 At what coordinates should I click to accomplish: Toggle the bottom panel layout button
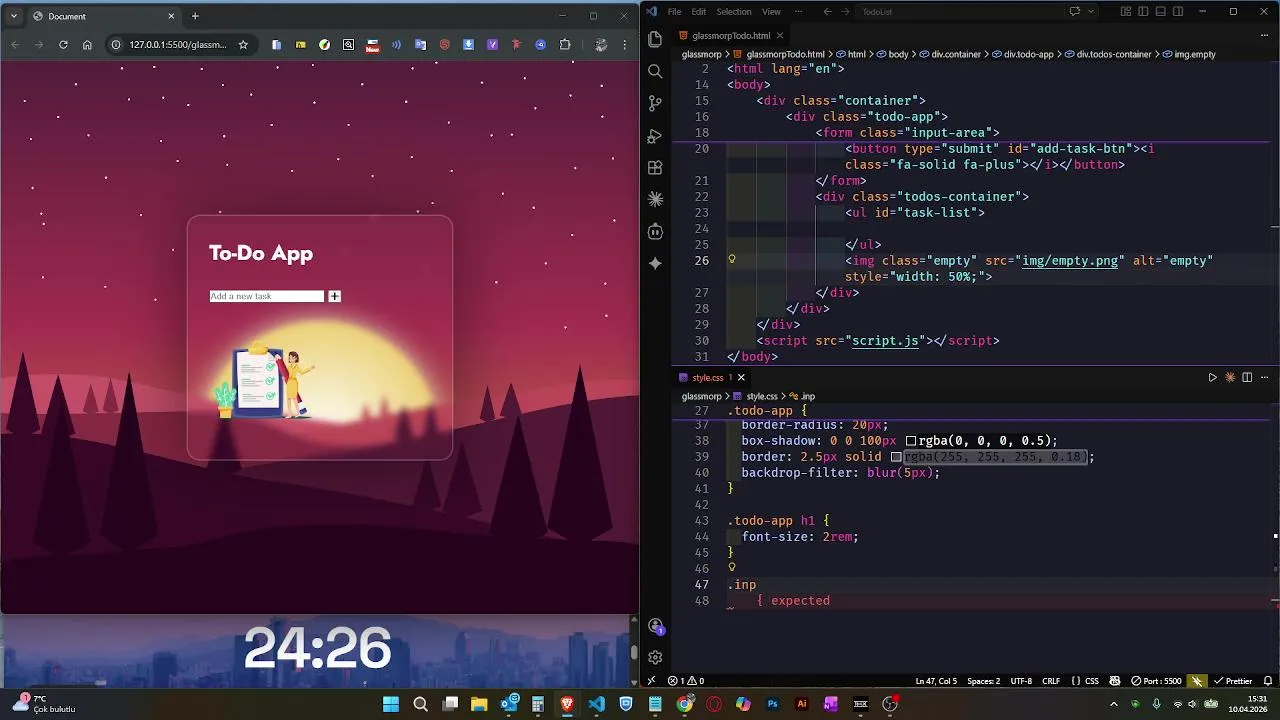[1161, 12]
